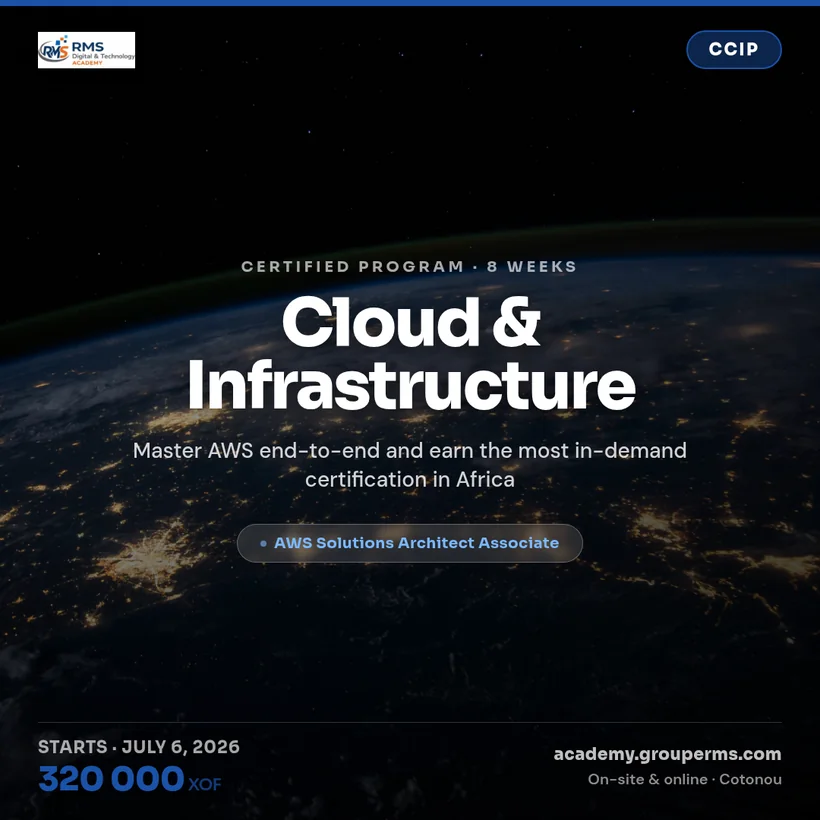This screenshot has height=820, width=820.
Task: Click the RMS Digital & Technology Academy logo
Action: [x=86, y=50]
